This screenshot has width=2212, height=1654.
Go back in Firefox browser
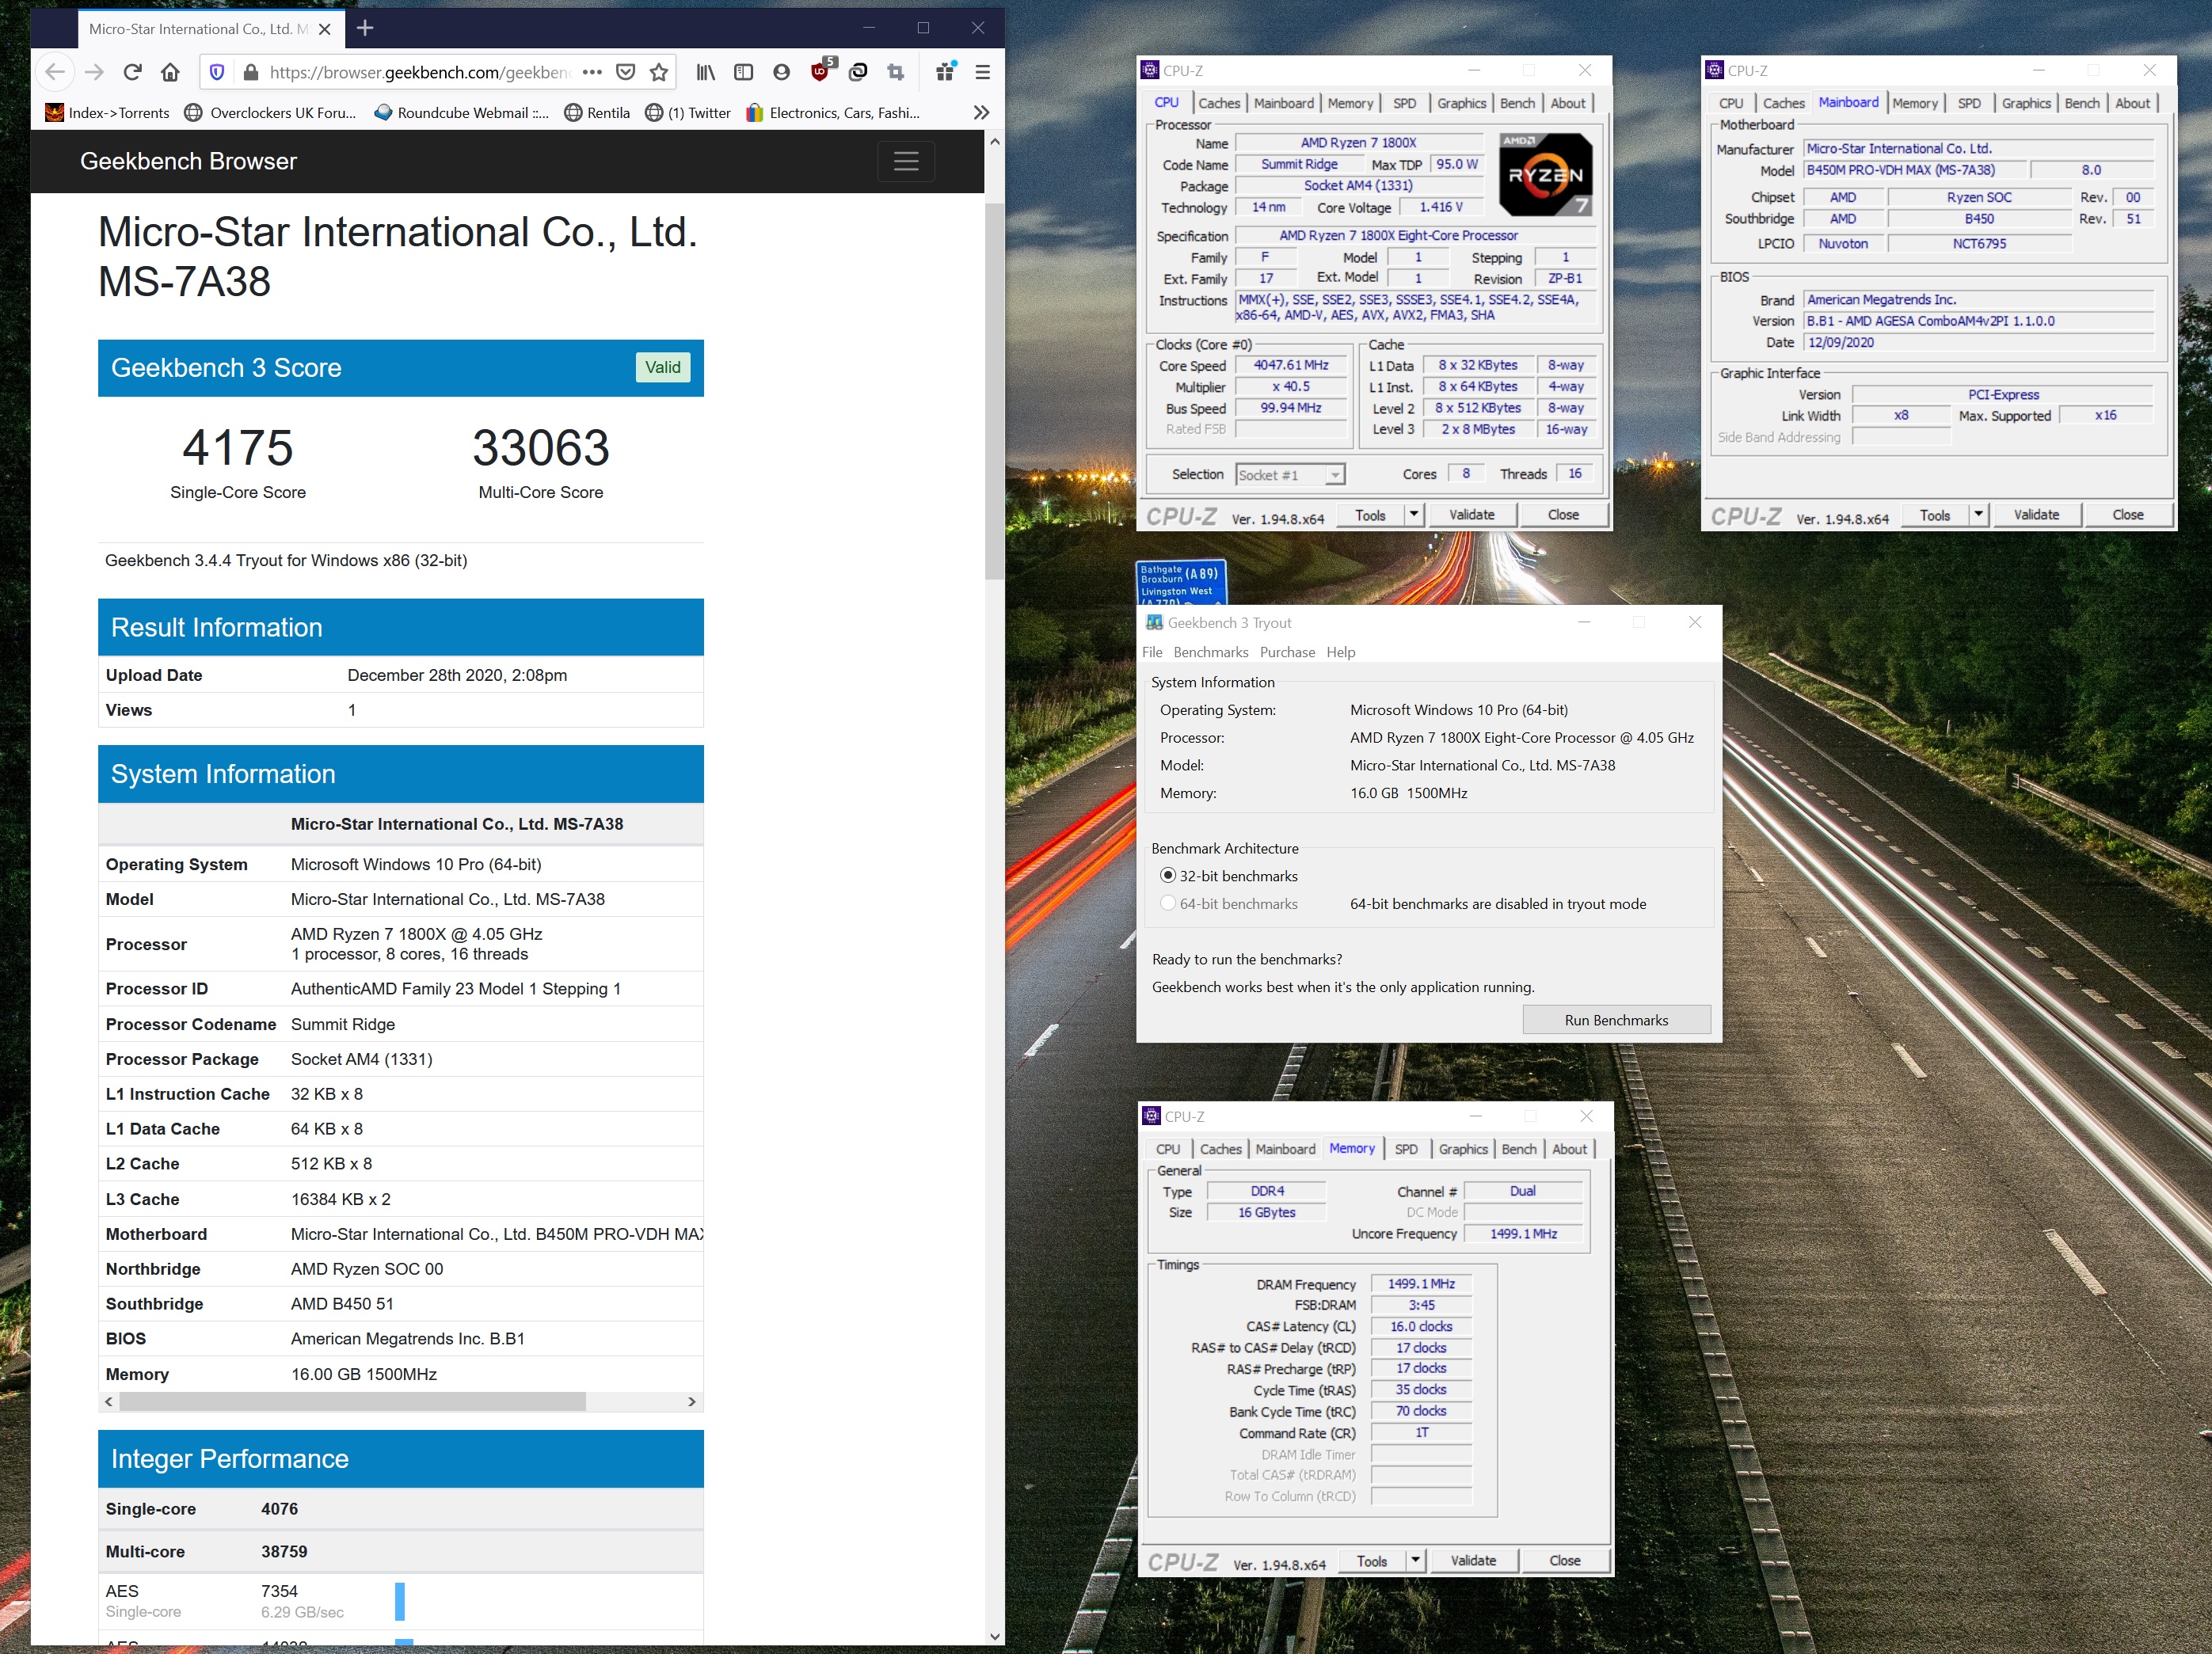(x=56, y=72)
